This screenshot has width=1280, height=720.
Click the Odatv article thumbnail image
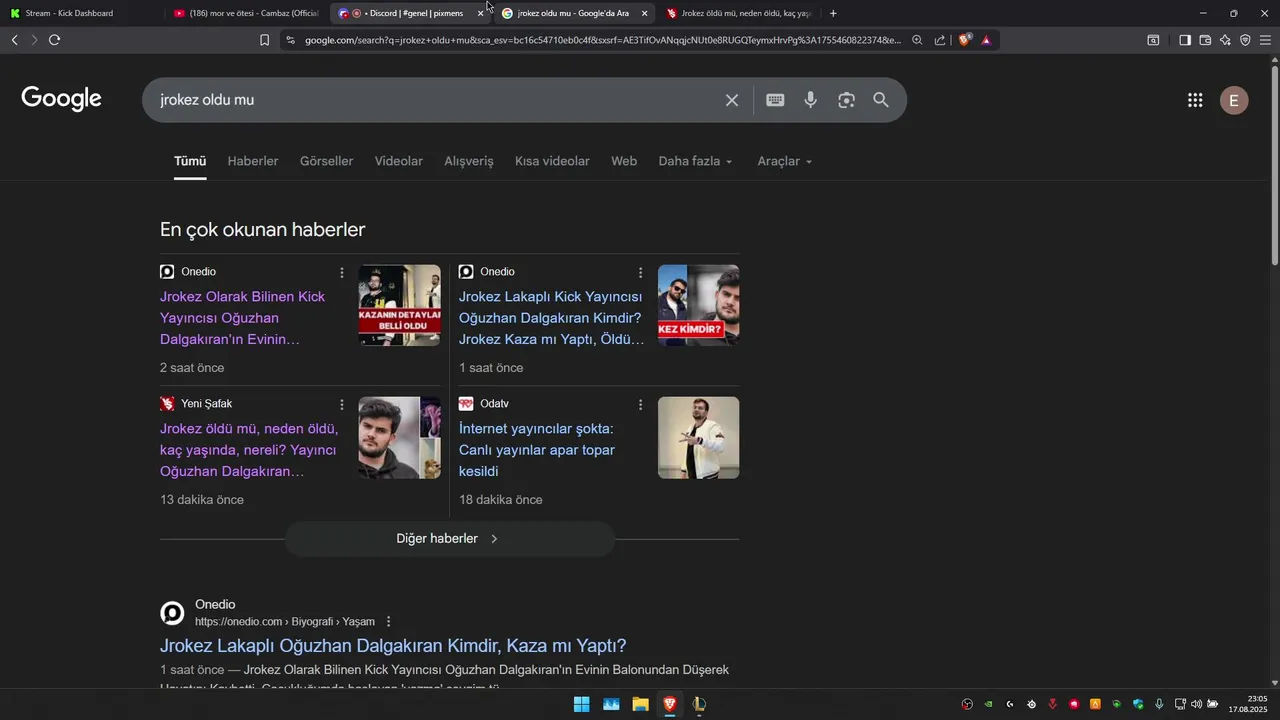(698, 437)
